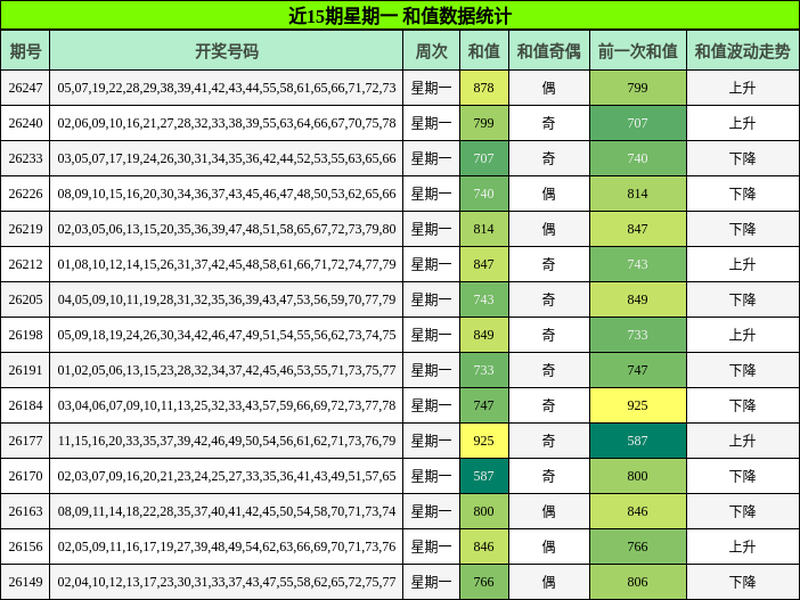Image resolution: width=800 pixels, height=600 pixels.
Task: Click the 星期一 cell in row 26247
Action: [431, 88]
